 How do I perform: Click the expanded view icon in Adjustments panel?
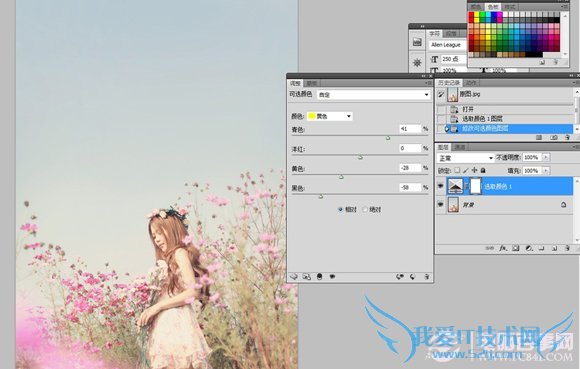pyautogui.click(x=307, y=277)
